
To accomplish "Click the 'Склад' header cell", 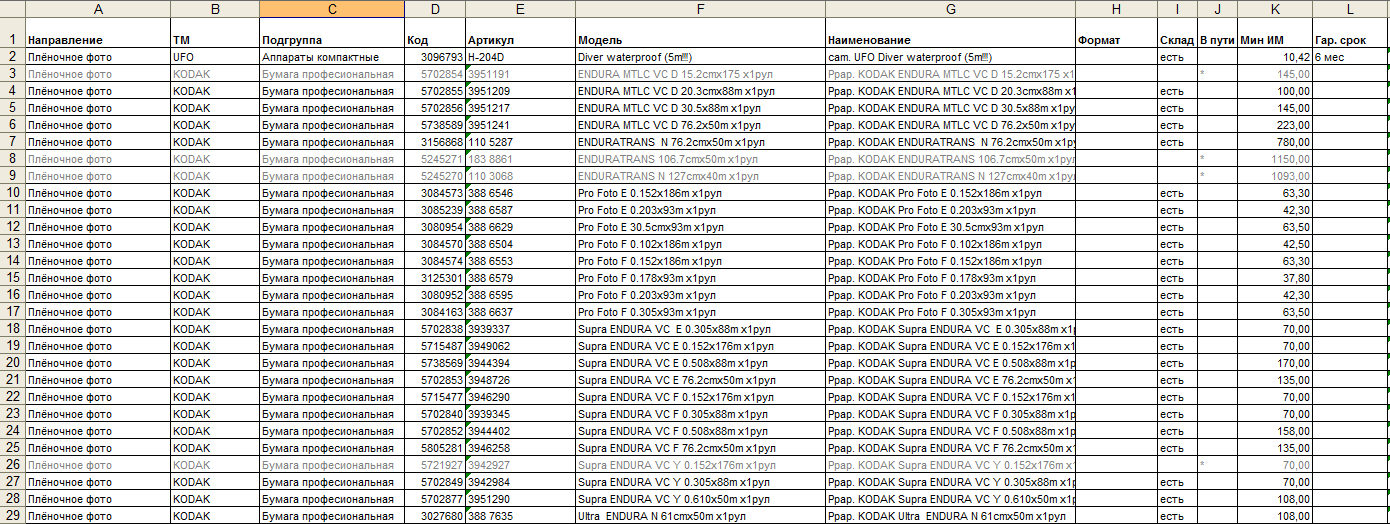I will coord(1177,34).
